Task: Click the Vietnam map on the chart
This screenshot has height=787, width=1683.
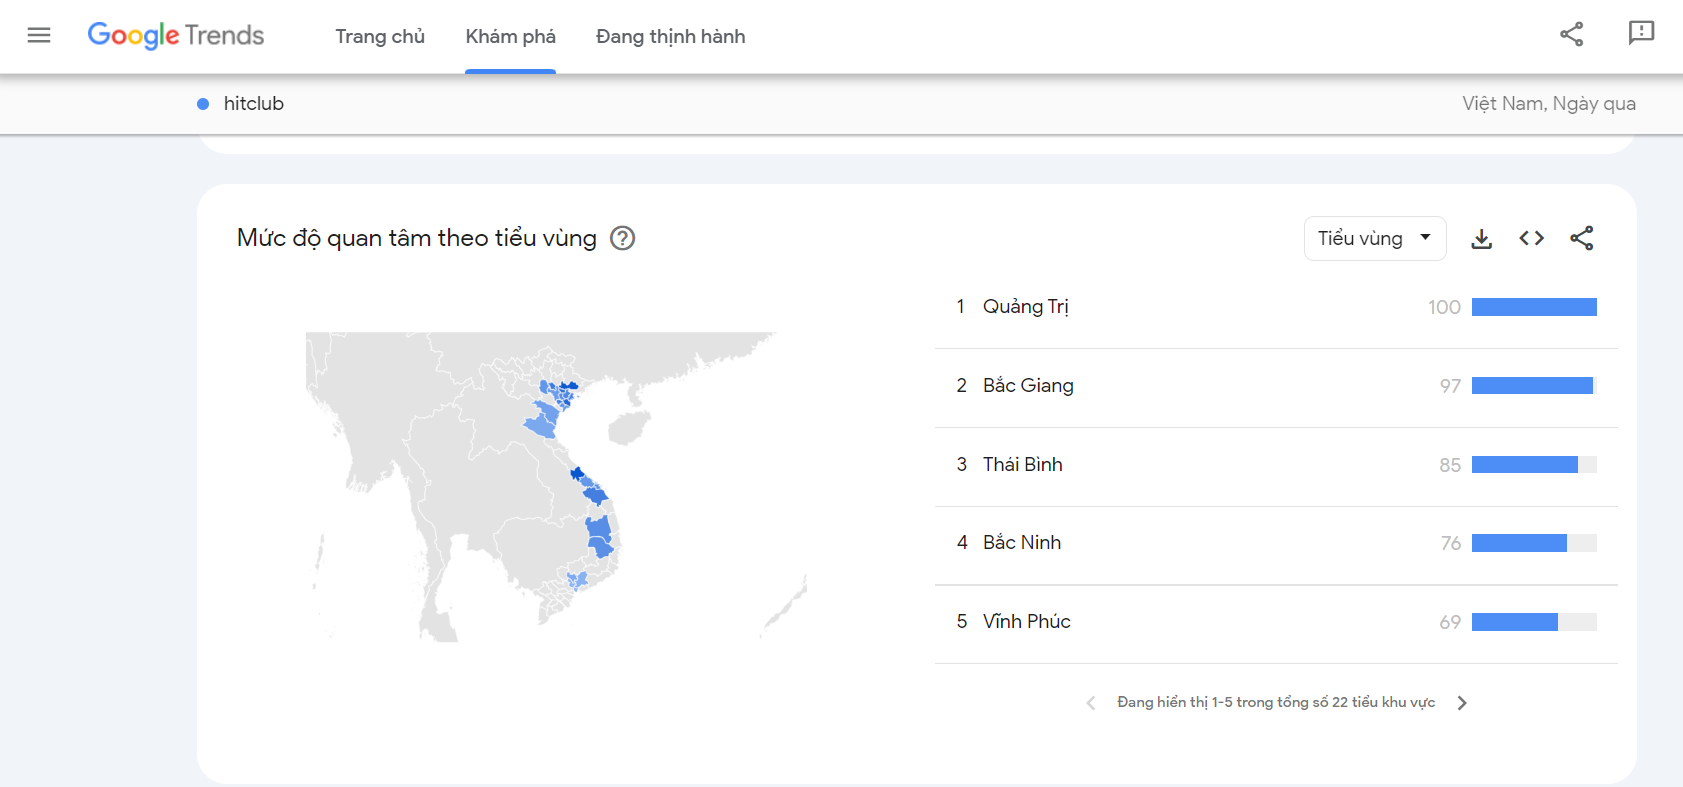Action: coord(556,487)
